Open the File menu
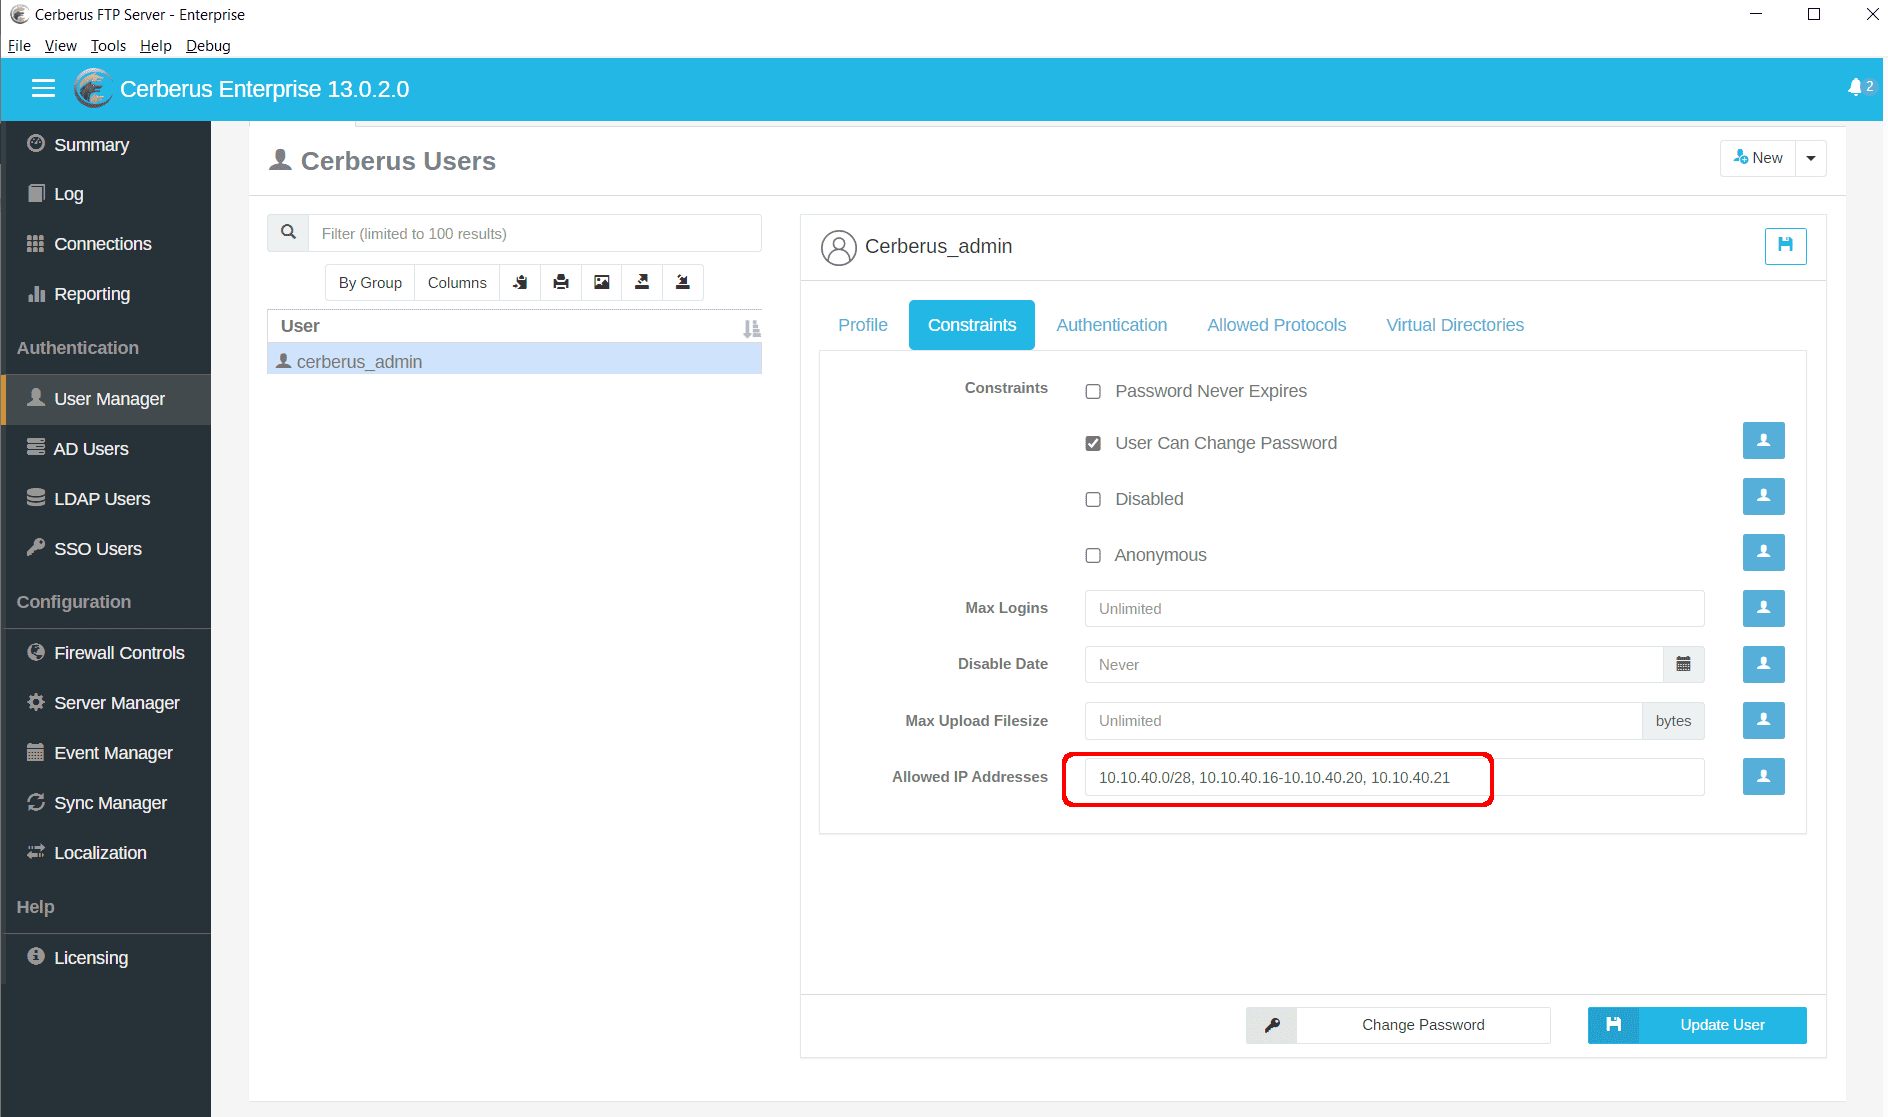The height and width of the screenshot is (1117, 1888). 19,46
